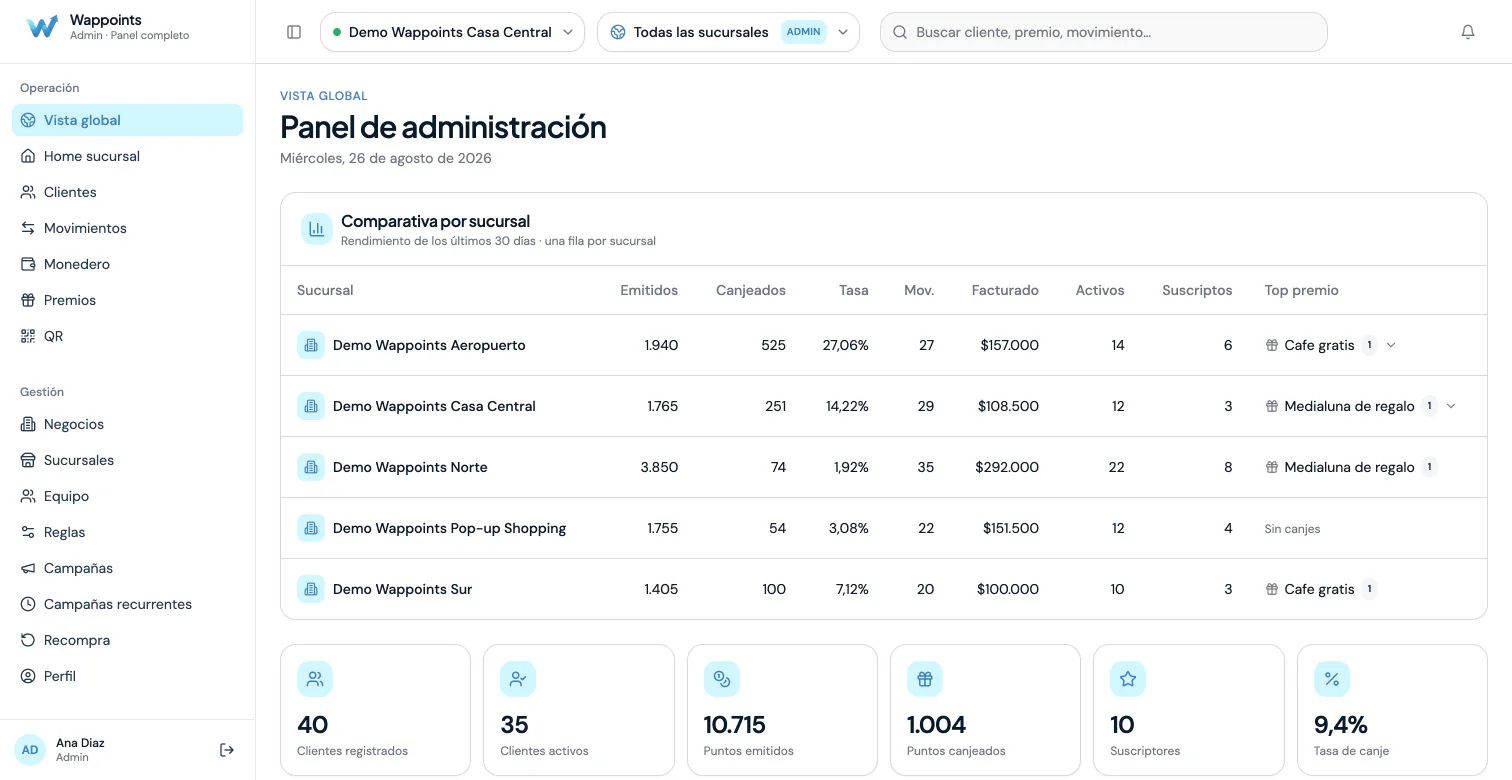
Task: Click the building icon for Demo Wappoints Casa Central row
Action: coord(311,406)
